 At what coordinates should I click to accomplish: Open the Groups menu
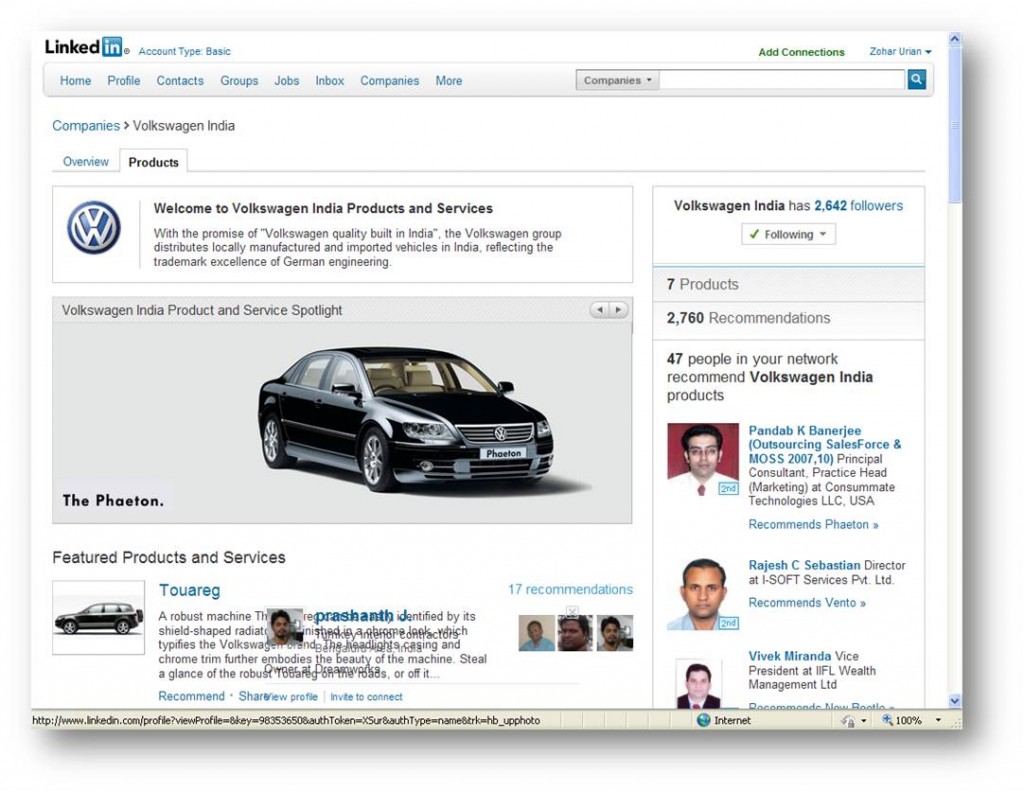coord(239,80)
